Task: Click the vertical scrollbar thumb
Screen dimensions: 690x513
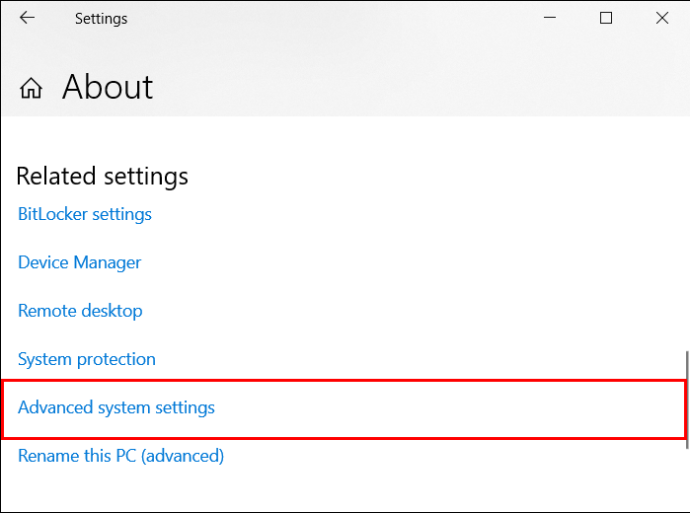Action: [x=687, y=400]
